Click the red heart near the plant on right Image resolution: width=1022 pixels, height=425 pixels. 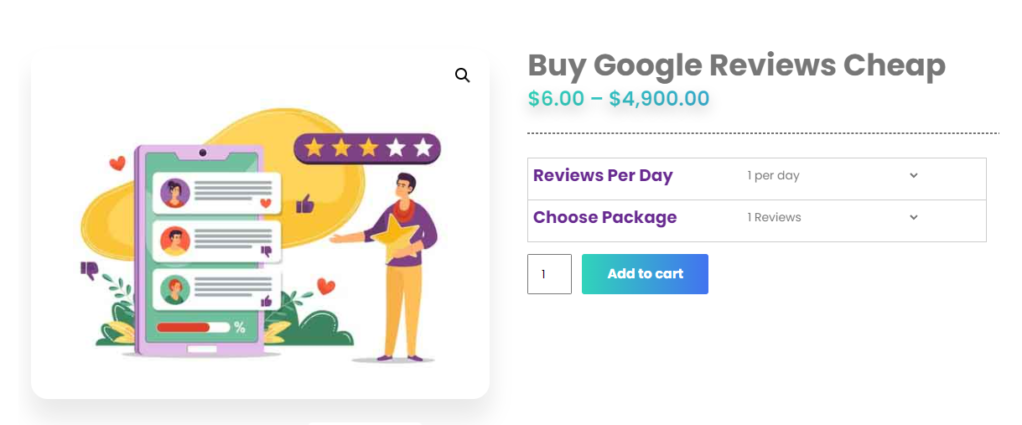tap(326, 286)
